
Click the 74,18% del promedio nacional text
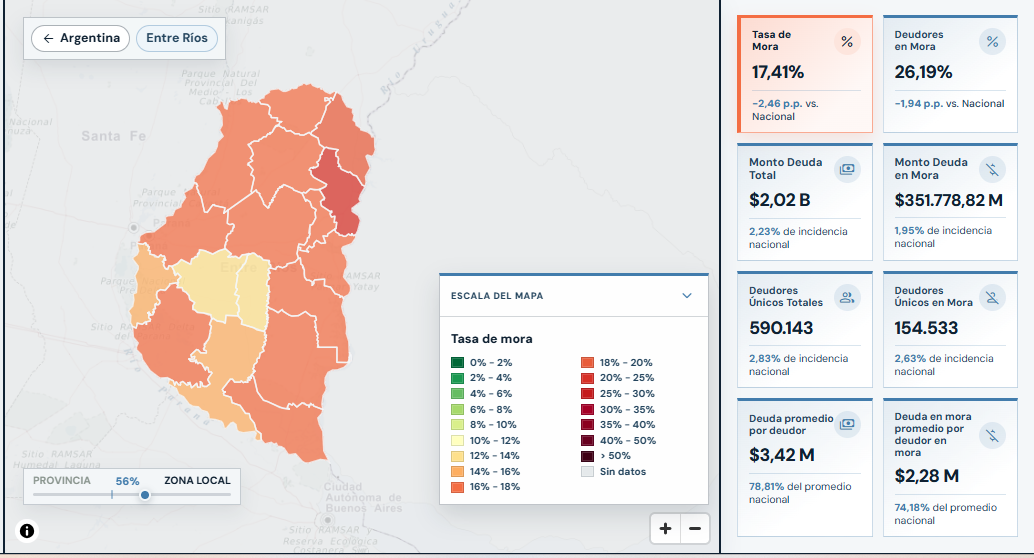point(946,514)
